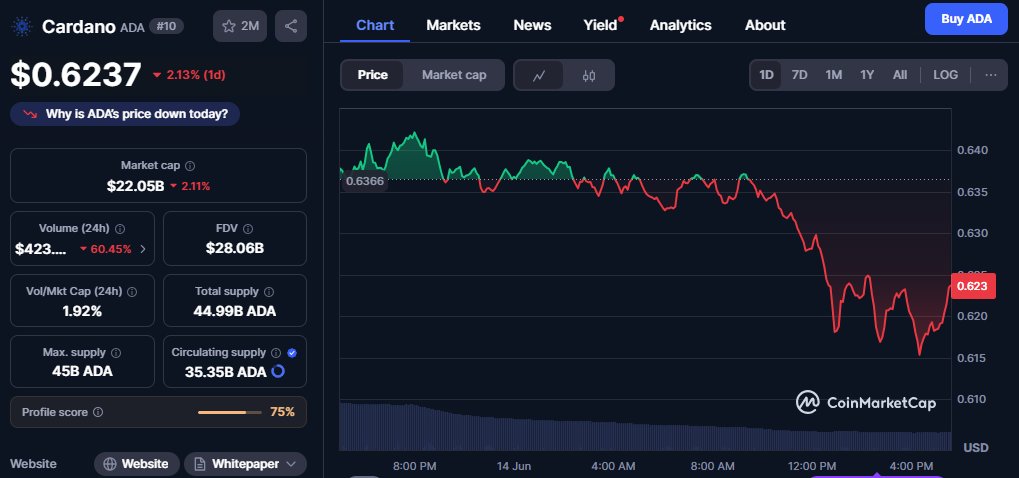Show FDV info icon
The image size is (1019, 478).
248,229
